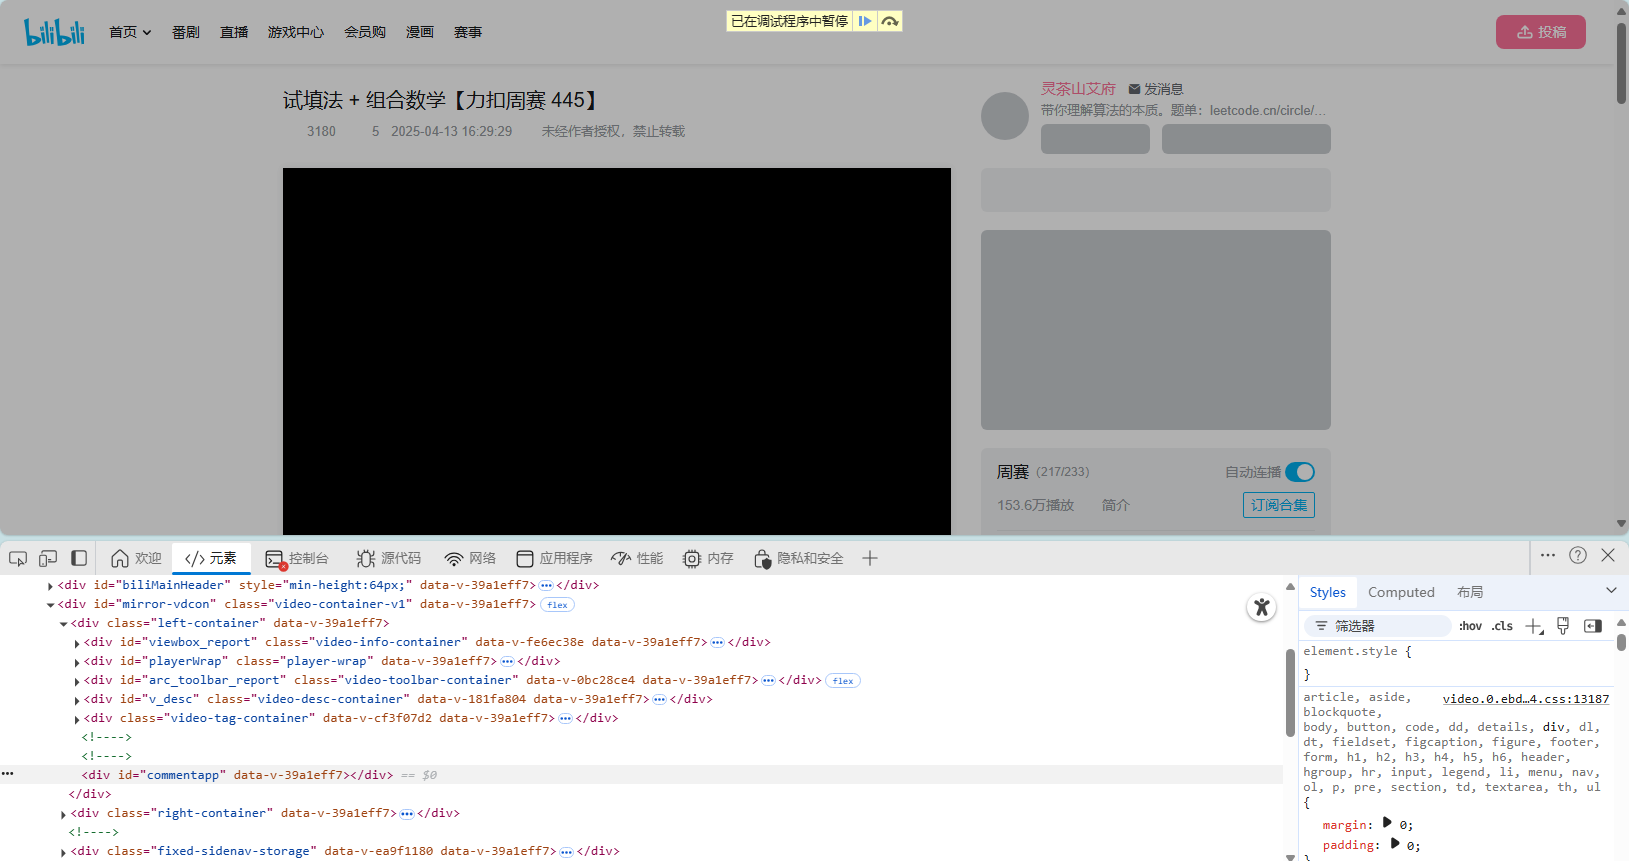This screenshot has width=1629, height=861.
Task: Open 番剧 navigation link
Action: [186, 32]
